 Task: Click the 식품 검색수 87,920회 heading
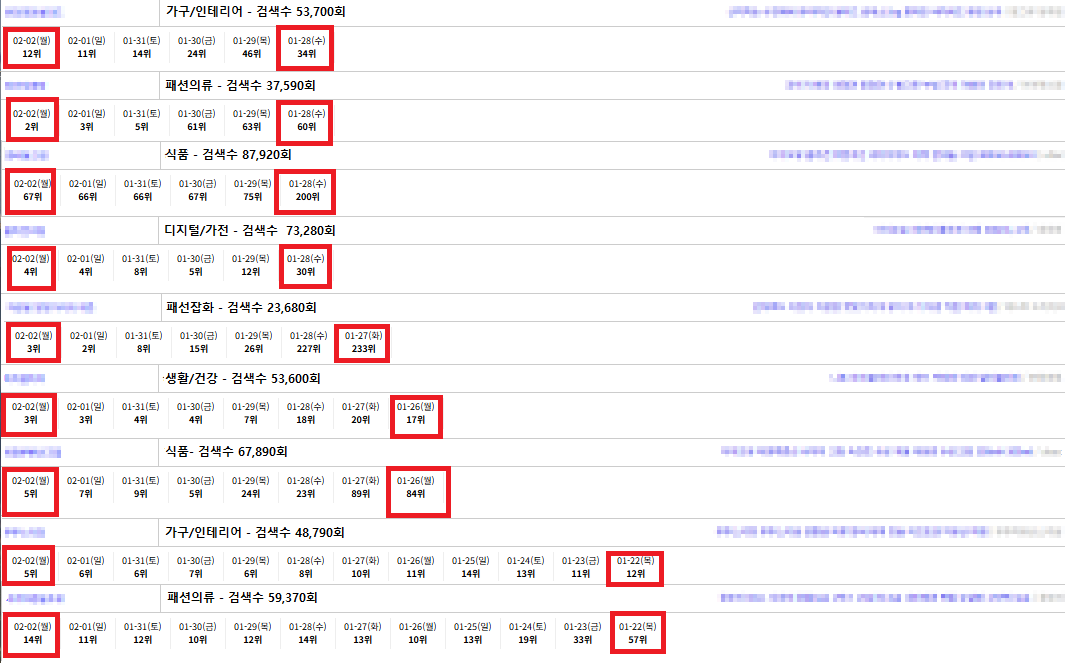coord(228,155)
